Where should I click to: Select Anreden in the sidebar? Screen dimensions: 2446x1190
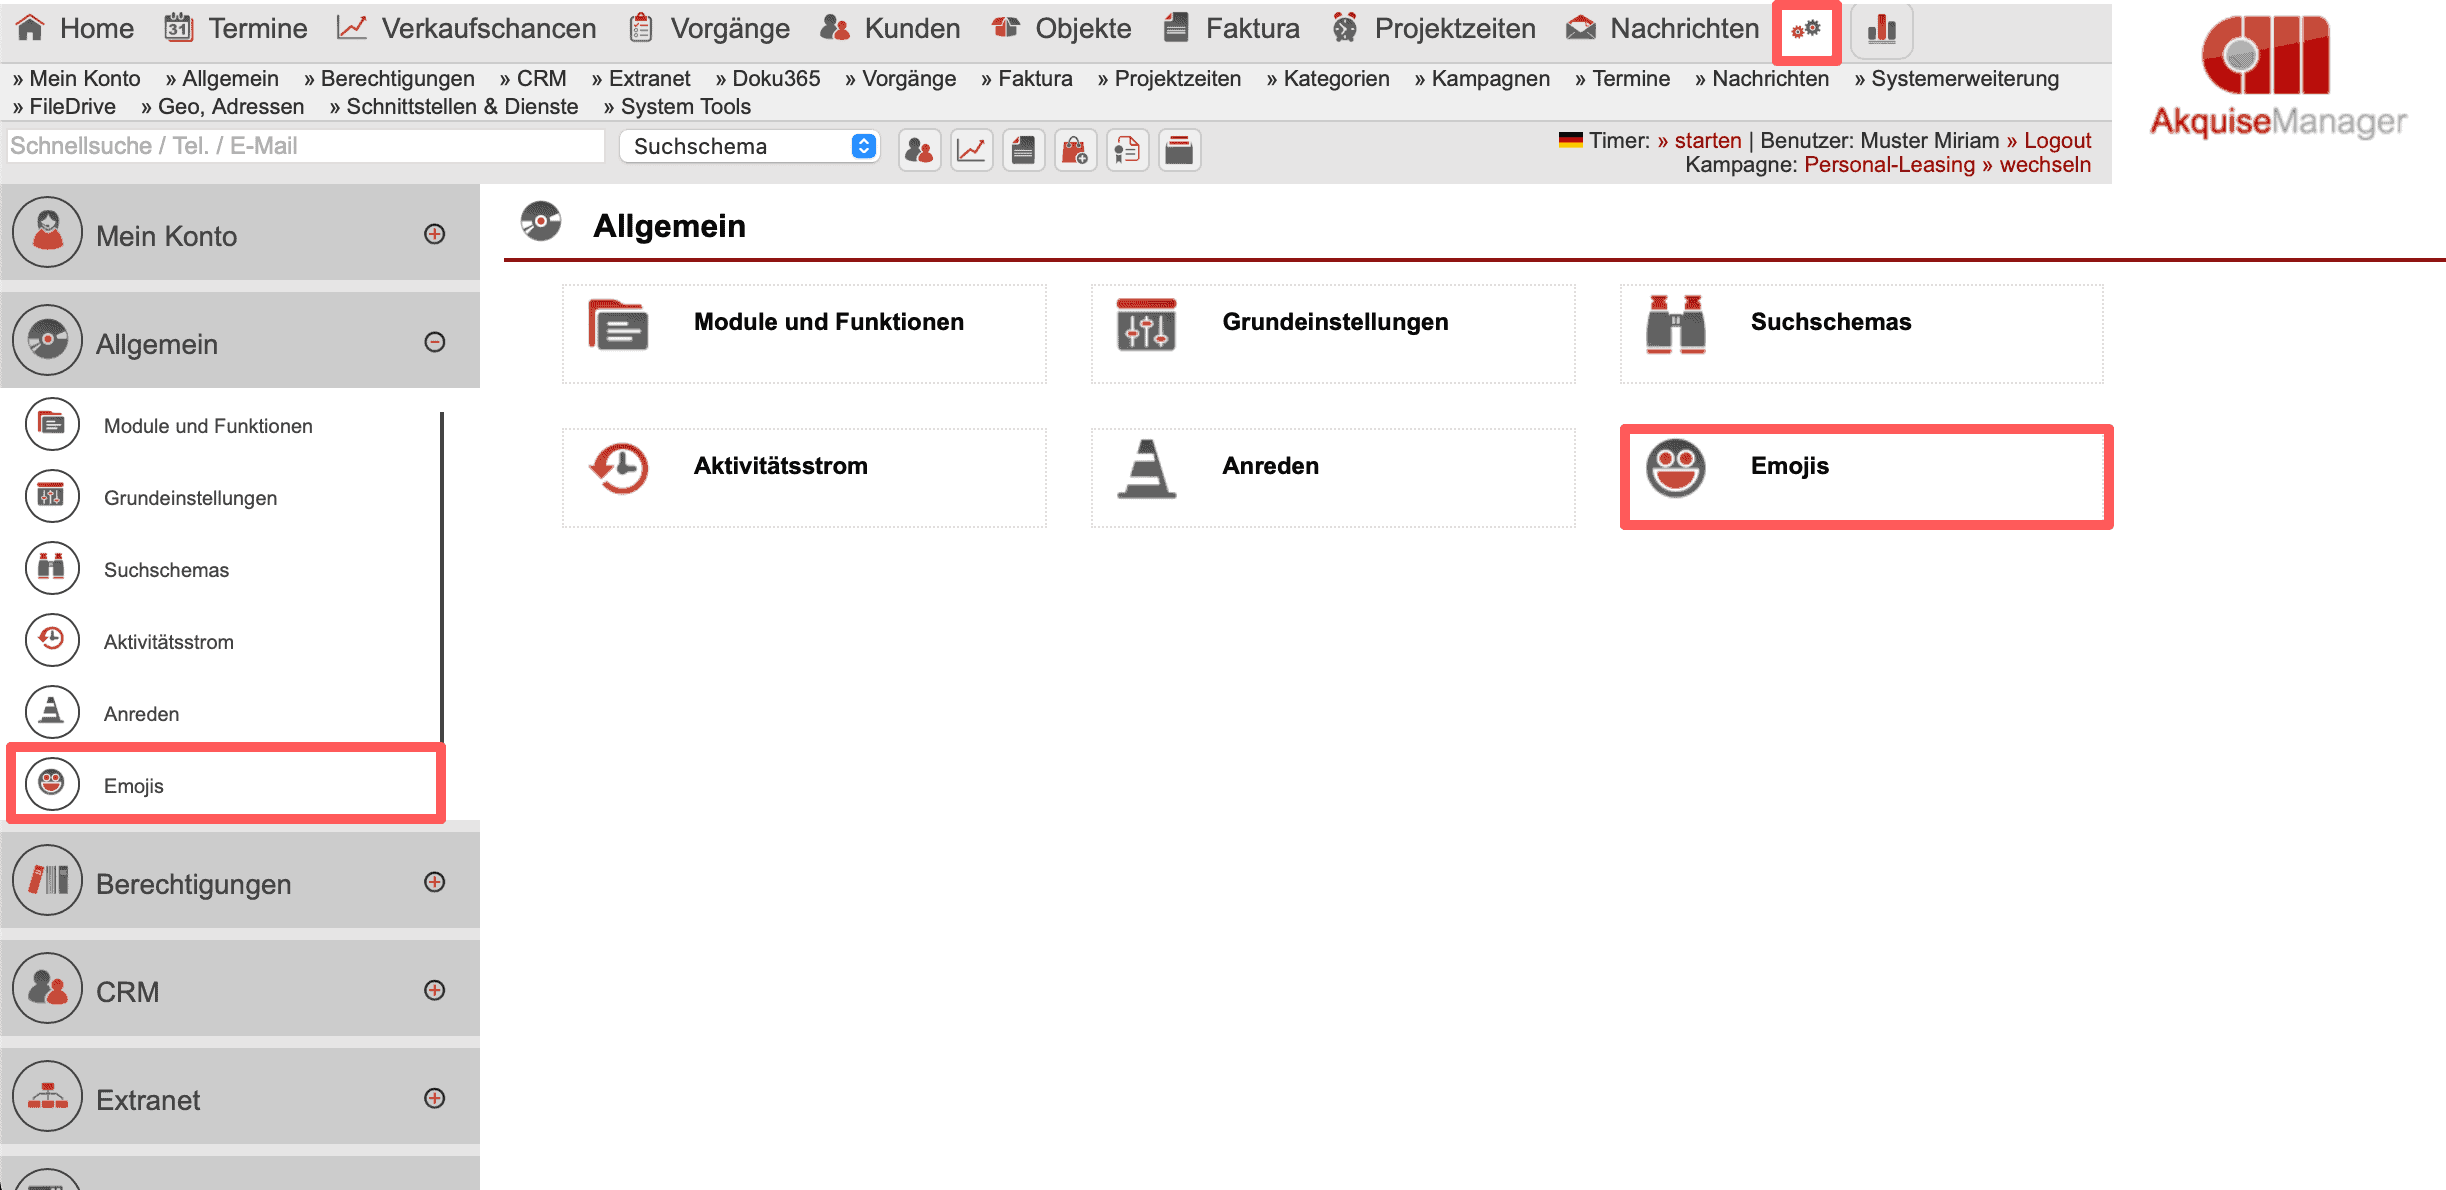pyautogui.click(x=141, y=714)
